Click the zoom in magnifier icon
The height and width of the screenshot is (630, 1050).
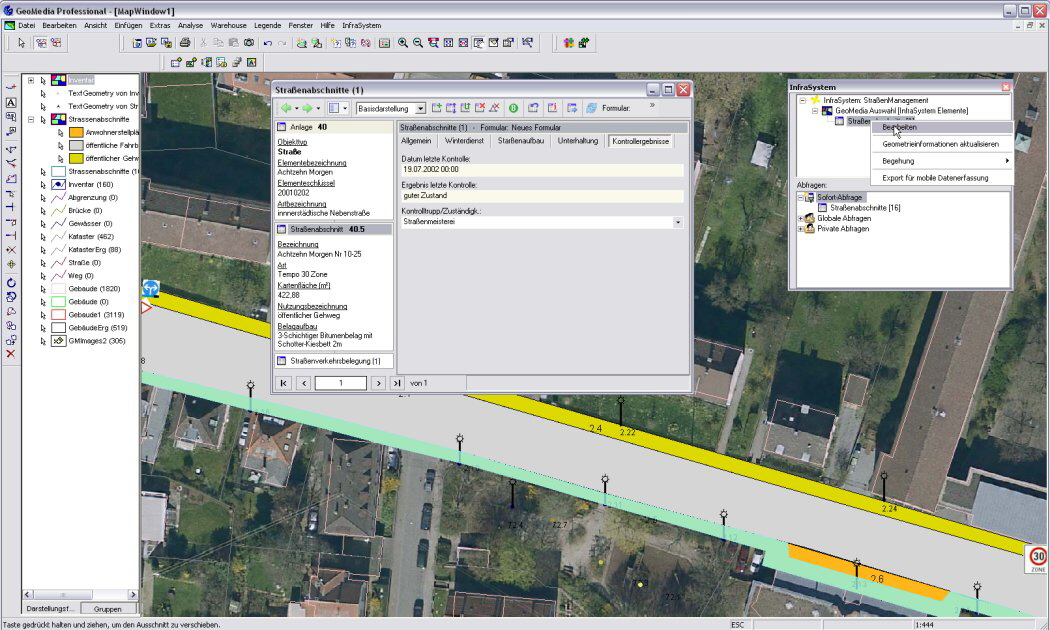[402, 43]
